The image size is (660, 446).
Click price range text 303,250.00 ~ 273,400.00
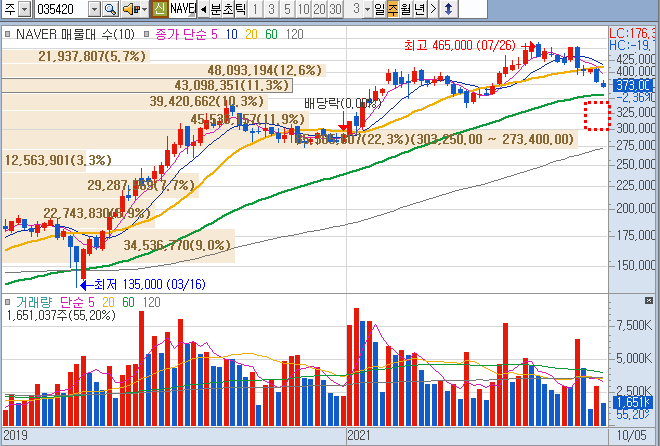493,139
